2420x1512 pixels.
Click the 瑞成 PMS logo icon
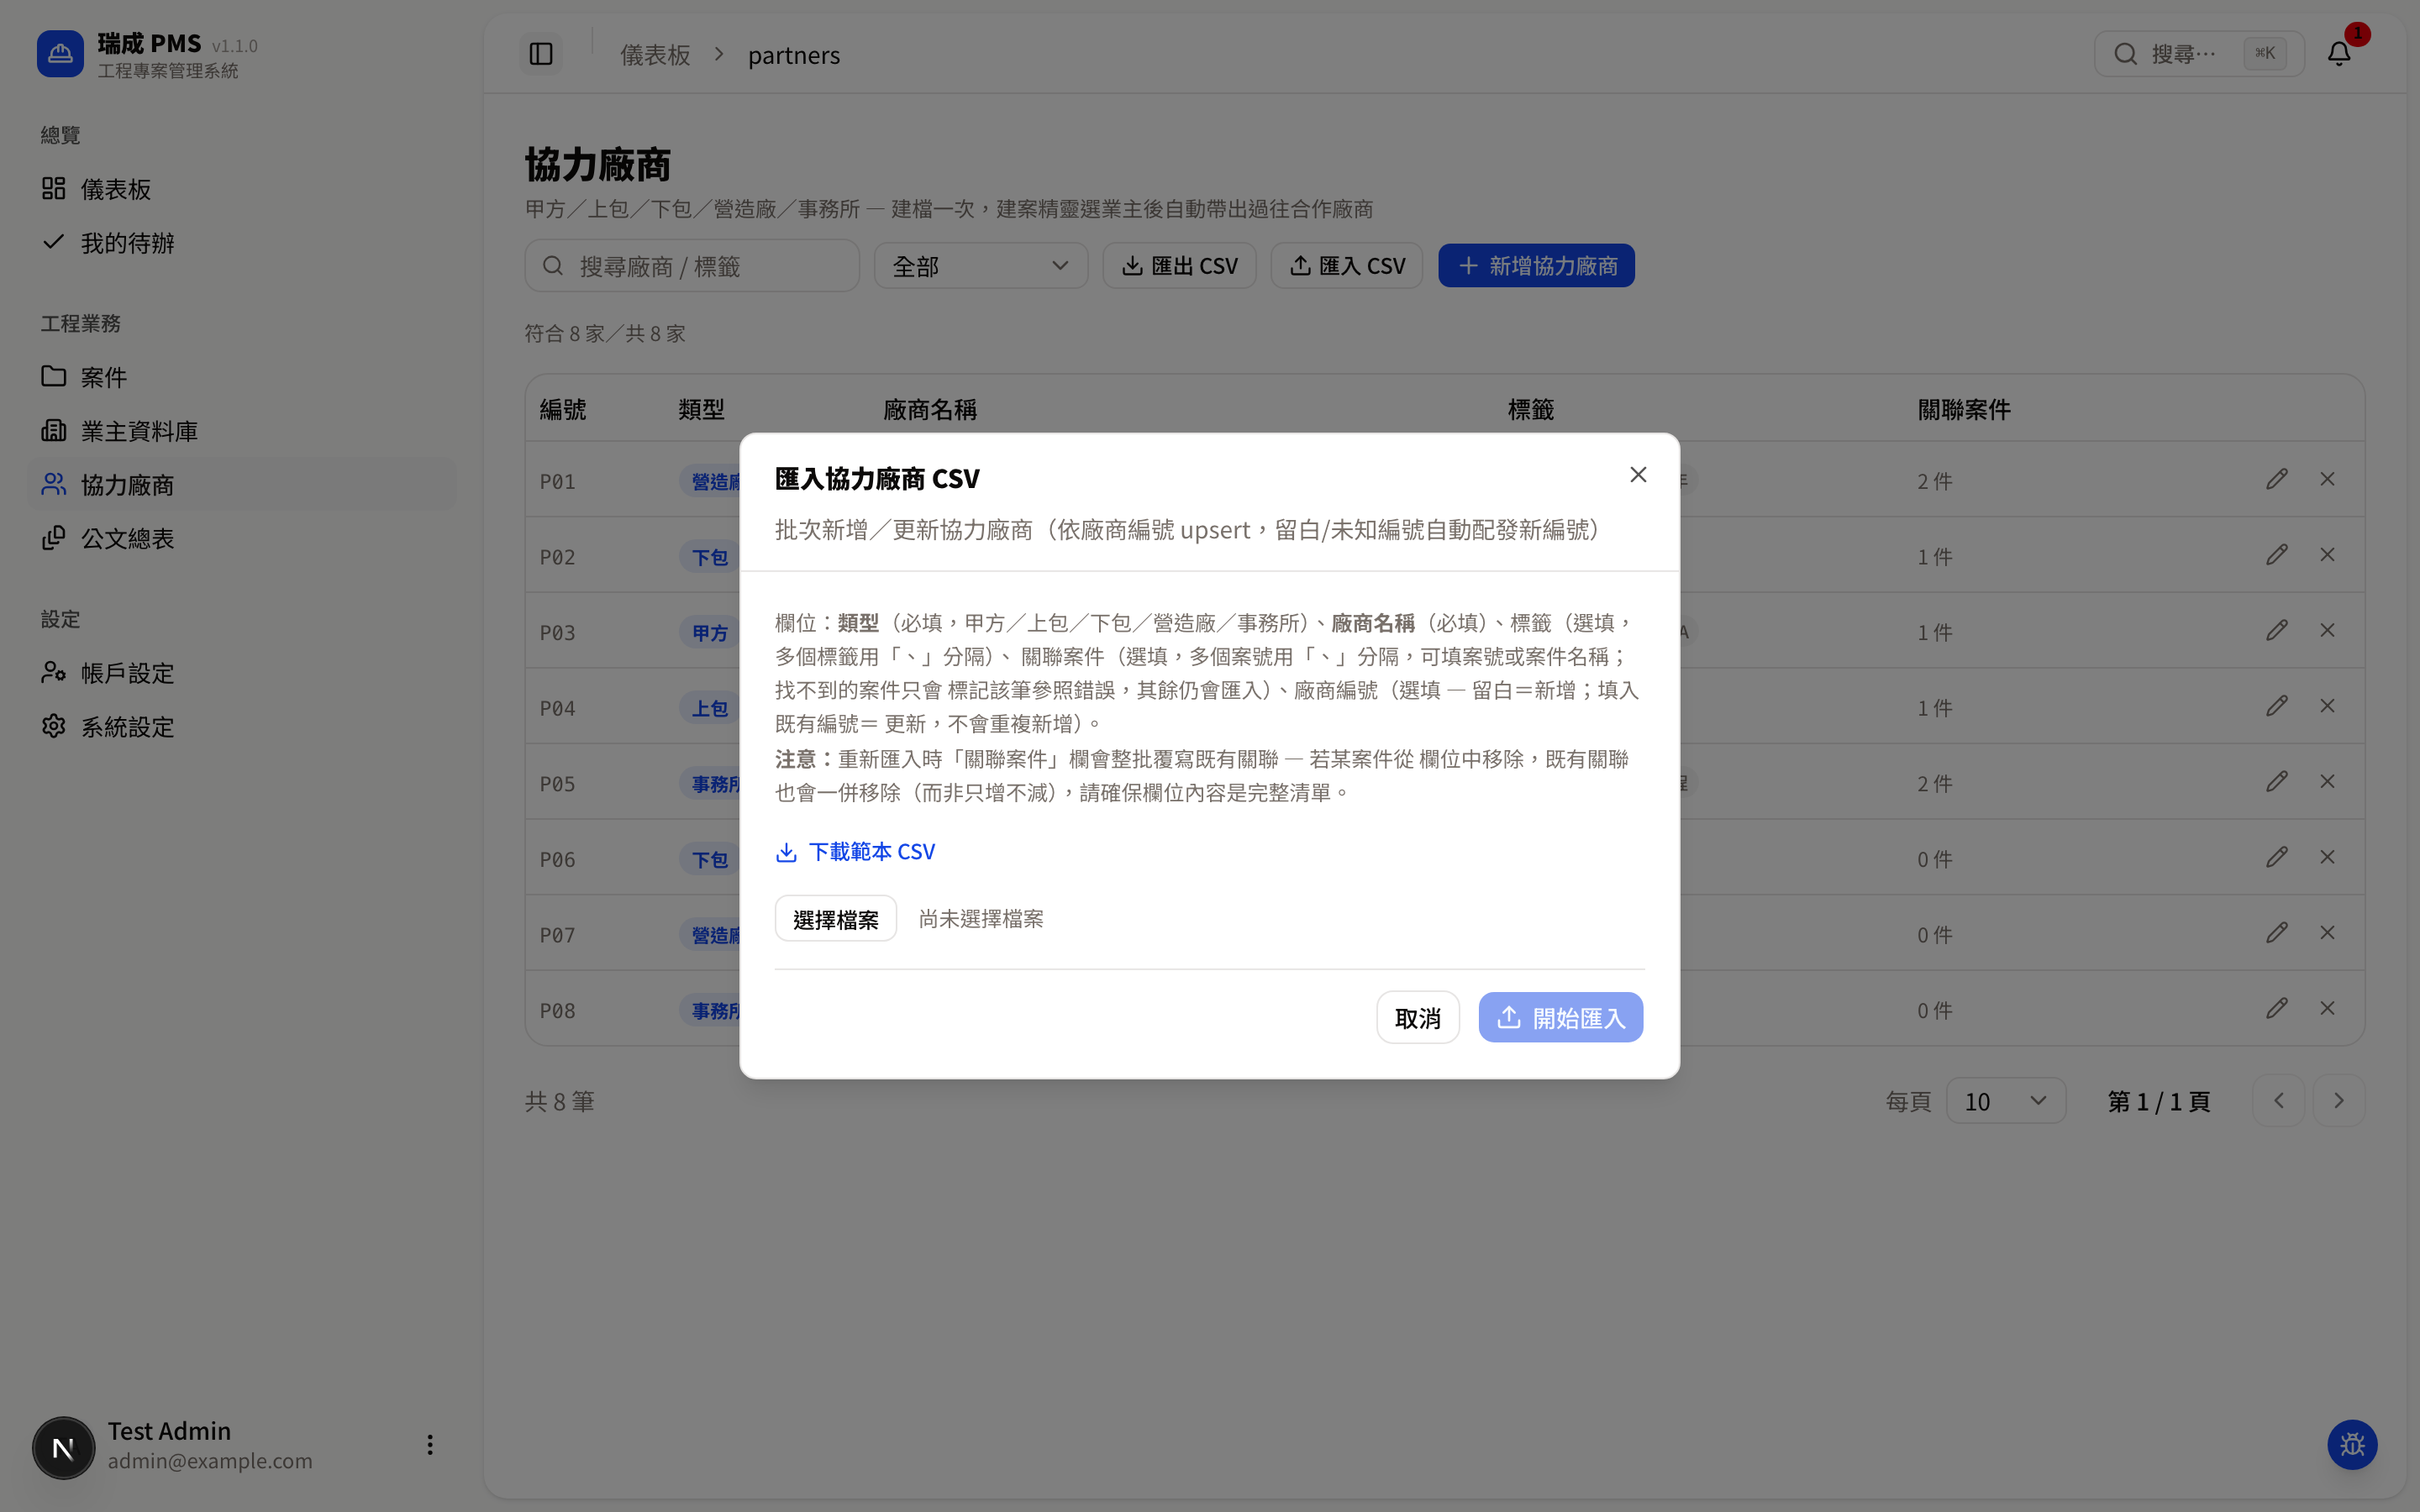[60, 54]
